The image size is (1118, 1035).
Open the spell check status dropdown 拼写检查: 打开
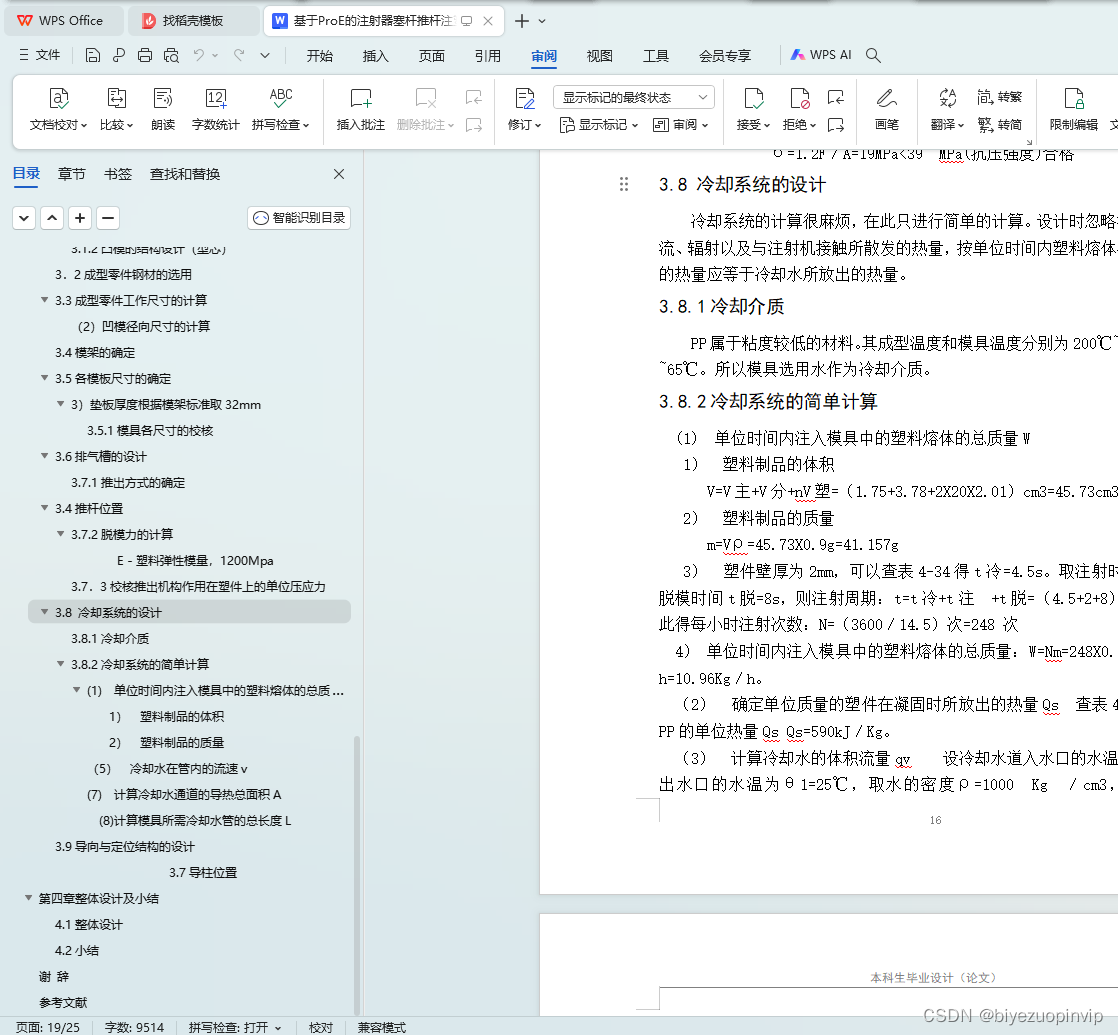pos(235,1027)
